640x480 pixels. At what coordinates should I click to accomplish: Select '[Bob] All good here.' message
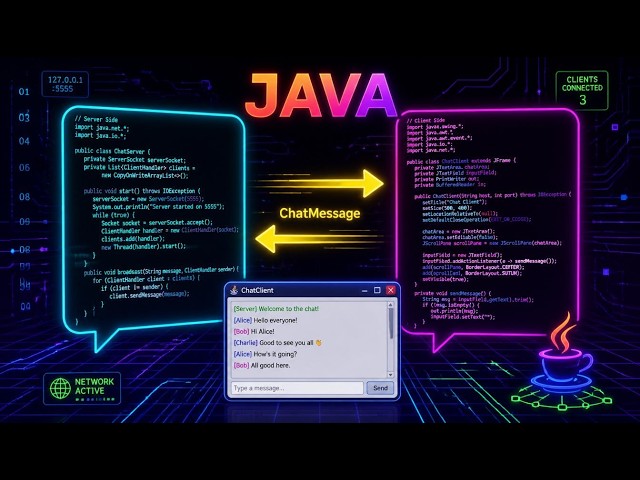[262, 365]
